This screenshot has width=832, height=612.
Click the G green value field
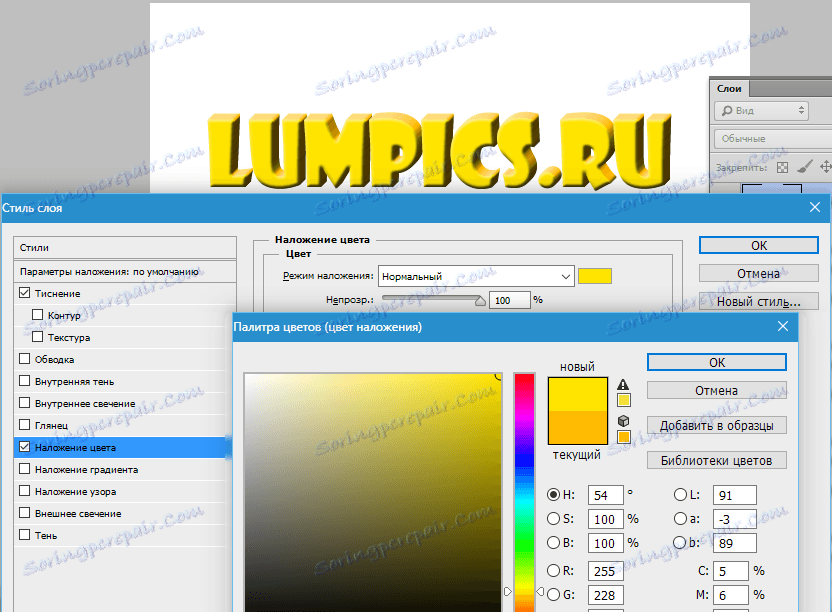[x=605, y=594]
